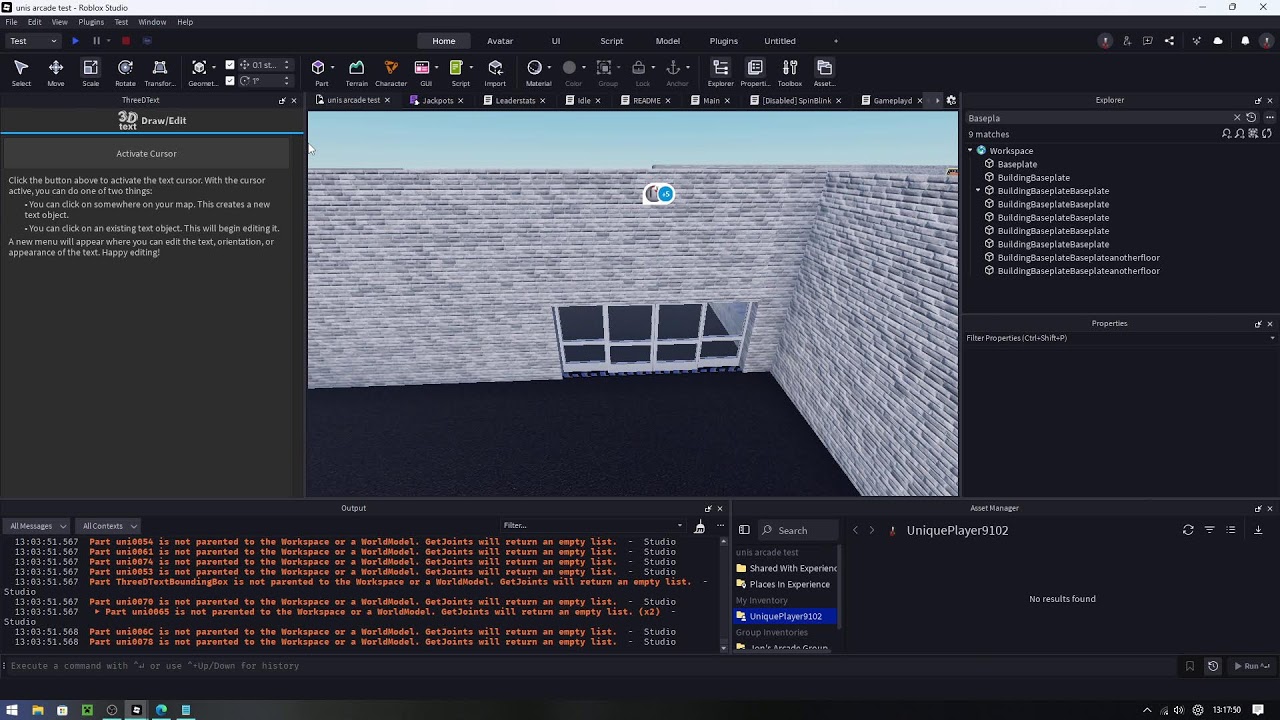Toggle the Asset Manager sidebar
This screenshot has width=1280, height=720.
point(744,530)
